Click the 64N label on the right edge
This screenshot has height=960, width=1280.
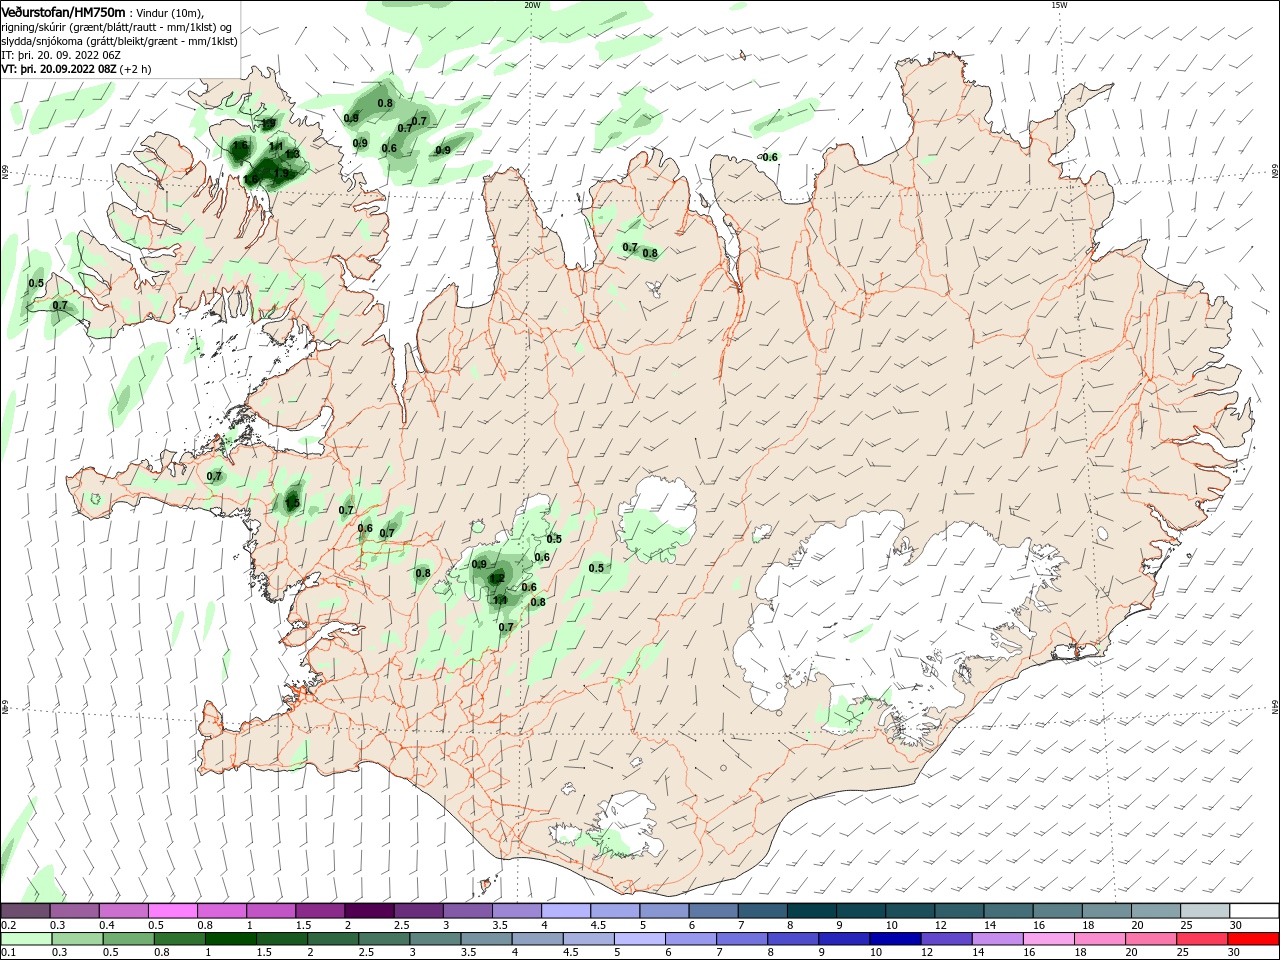pos(1275,706)
